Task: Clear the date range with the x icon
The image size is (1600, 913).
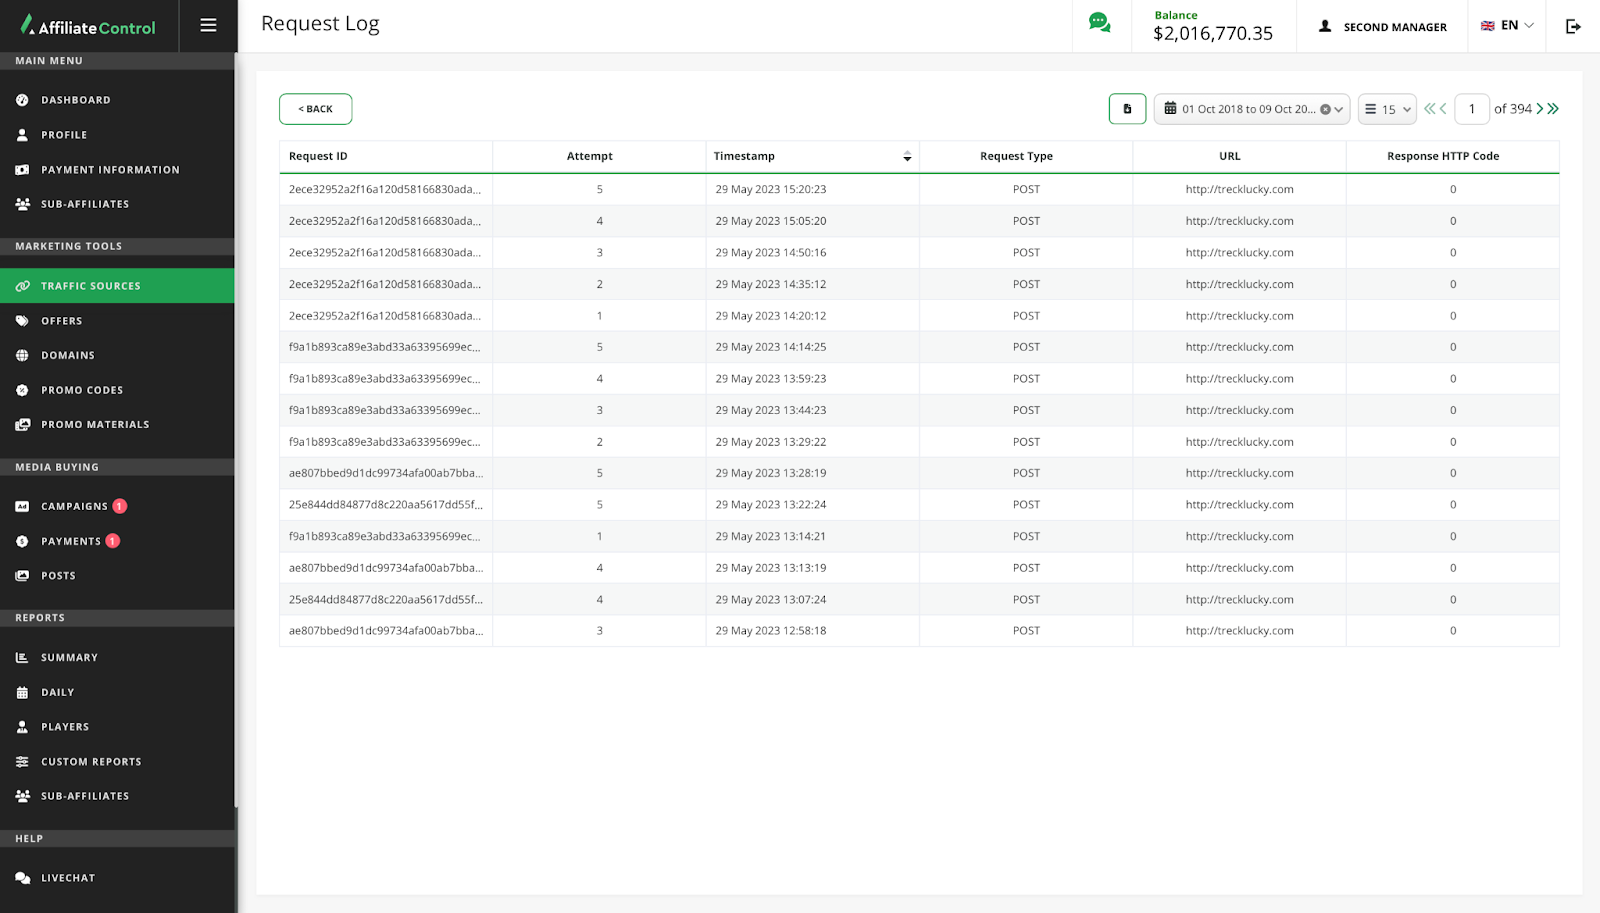Action: tap(1325, 110)
